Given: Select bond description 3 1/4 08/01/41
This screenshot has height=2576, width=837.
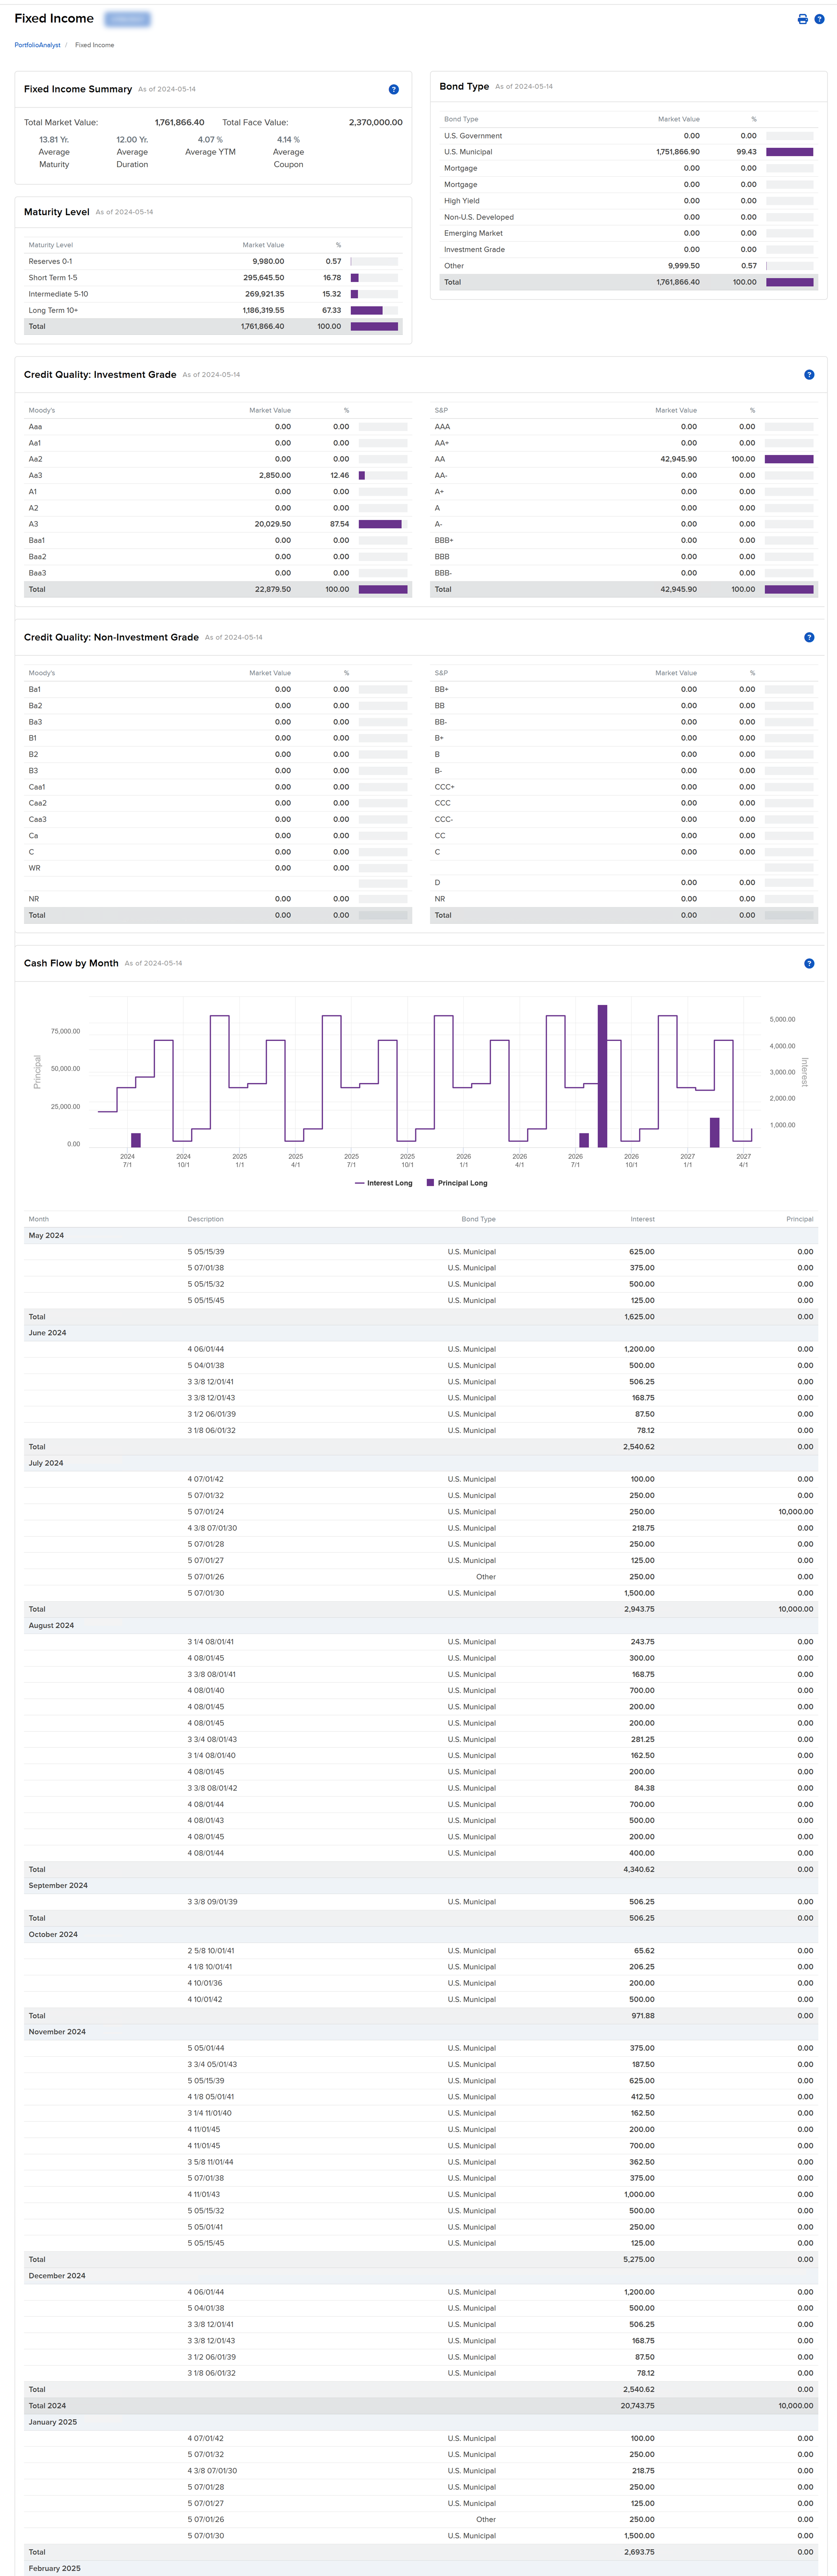Looking at the screenshot, I should coord(211,1642).
